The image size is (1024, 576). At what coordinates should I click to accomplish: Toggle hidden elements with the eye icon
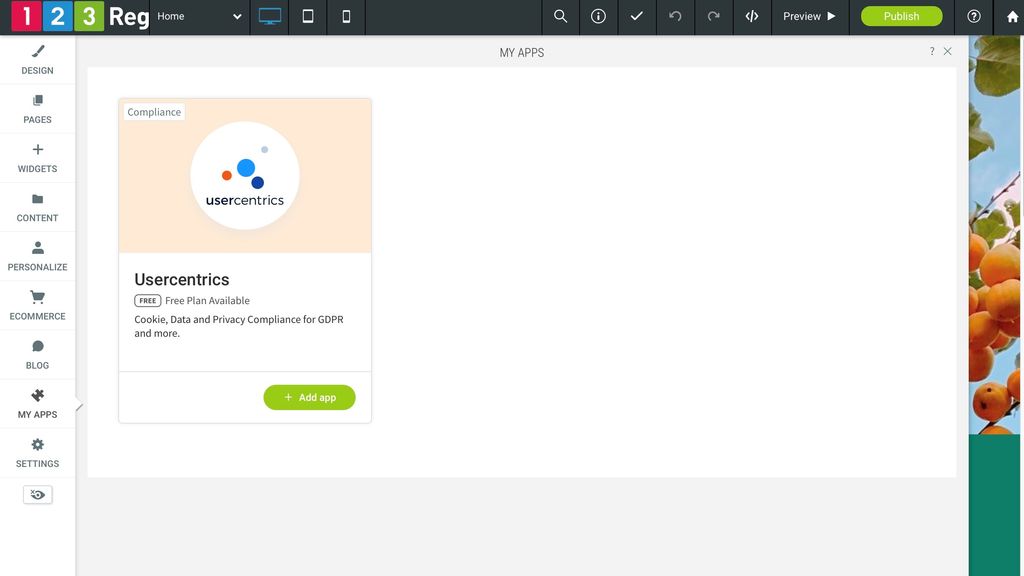(x=37, y=493)
